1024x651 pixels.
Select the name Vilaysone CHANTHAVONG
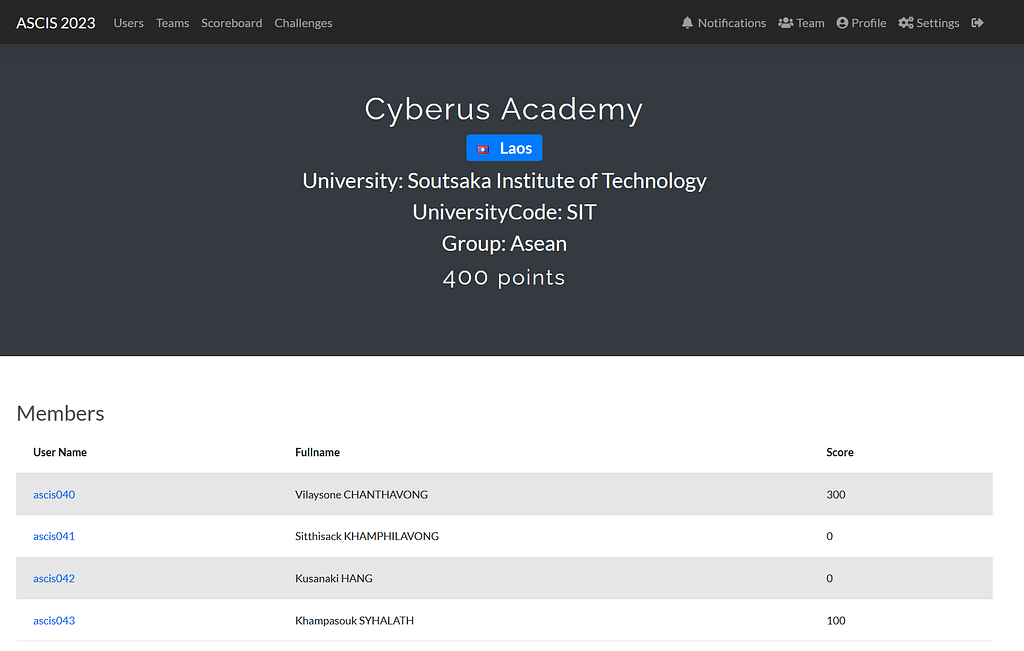(361, 494)
